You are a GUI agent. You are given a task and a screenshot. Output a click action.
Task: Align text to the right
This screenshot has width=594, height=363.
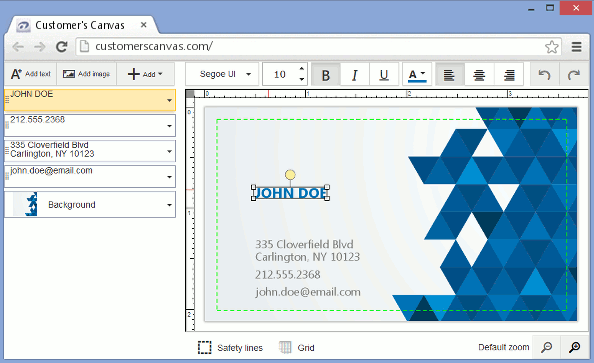(509, 75)
